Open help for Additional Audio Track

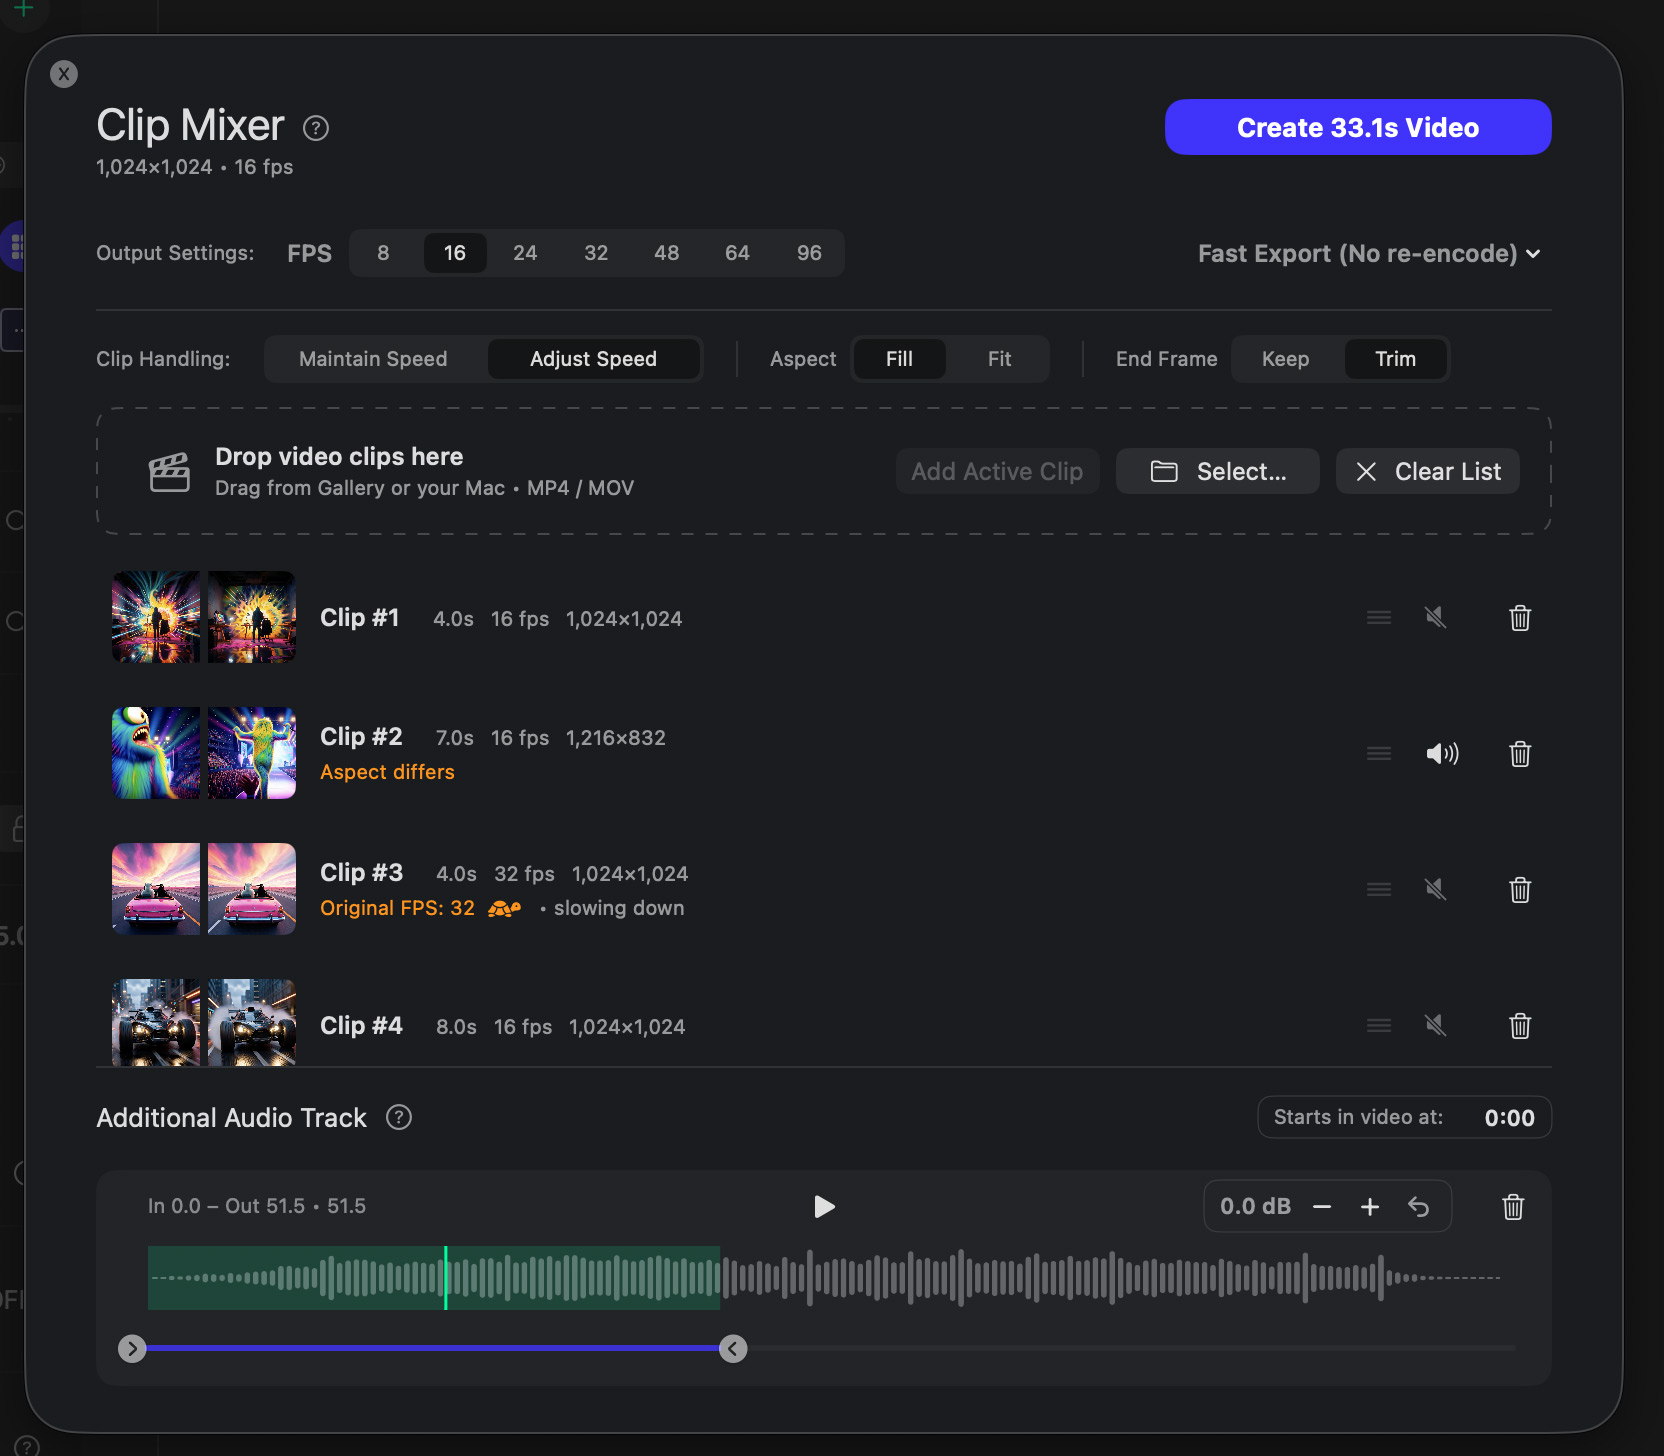(x=399, y=1118)
